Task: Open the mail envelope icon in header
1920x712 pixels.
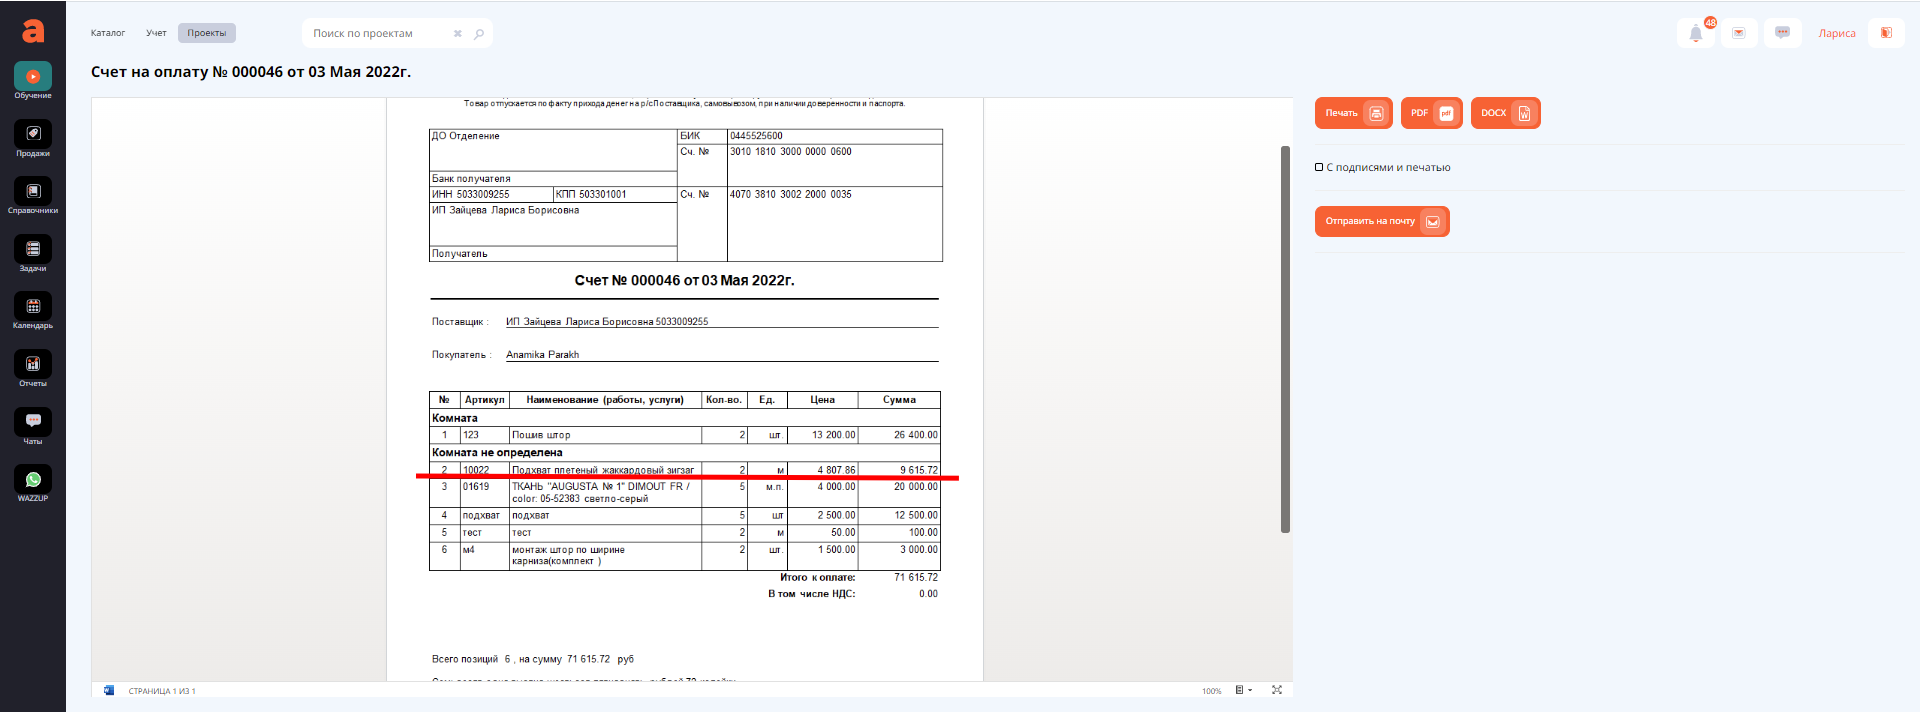Action: coord(1739,33)
